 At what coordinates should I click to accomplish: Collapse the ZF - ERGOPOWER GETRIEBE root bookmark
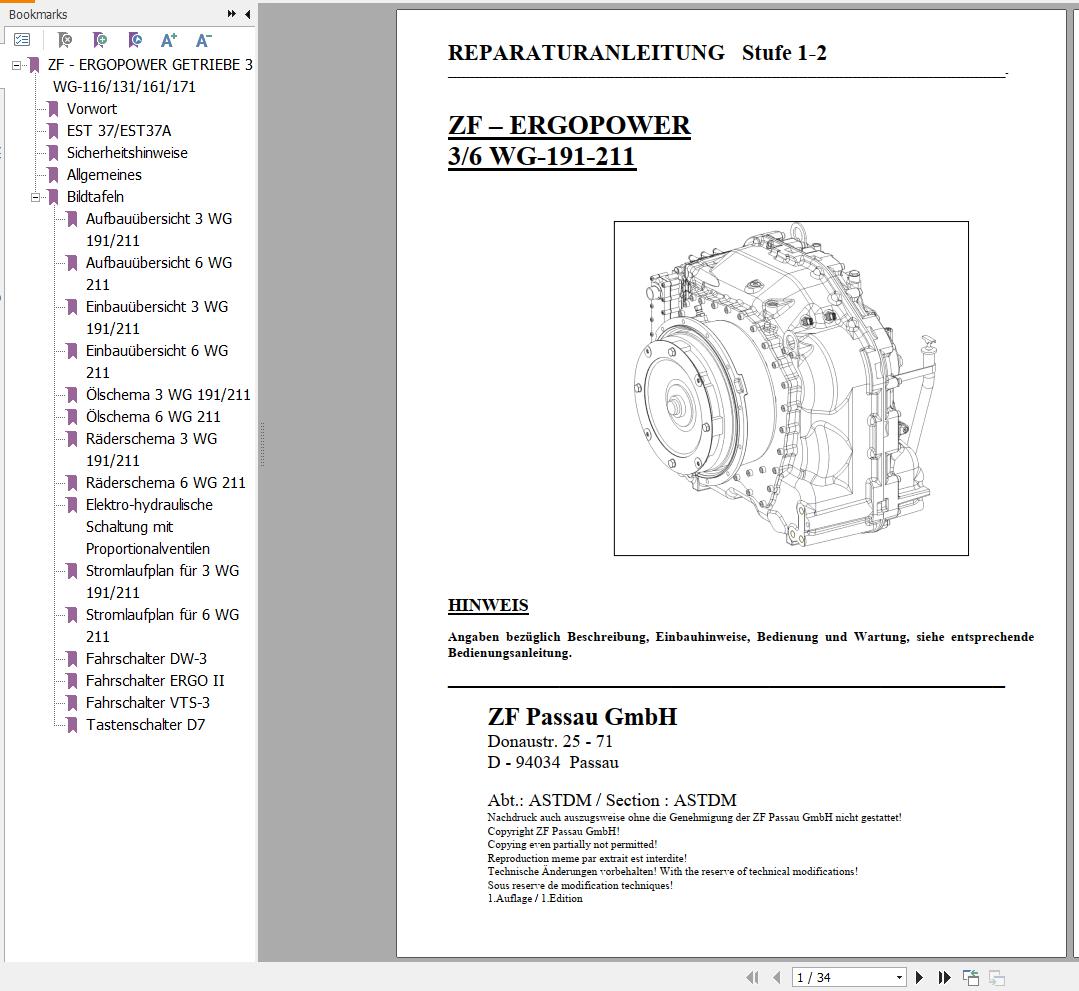click(16, 65)
